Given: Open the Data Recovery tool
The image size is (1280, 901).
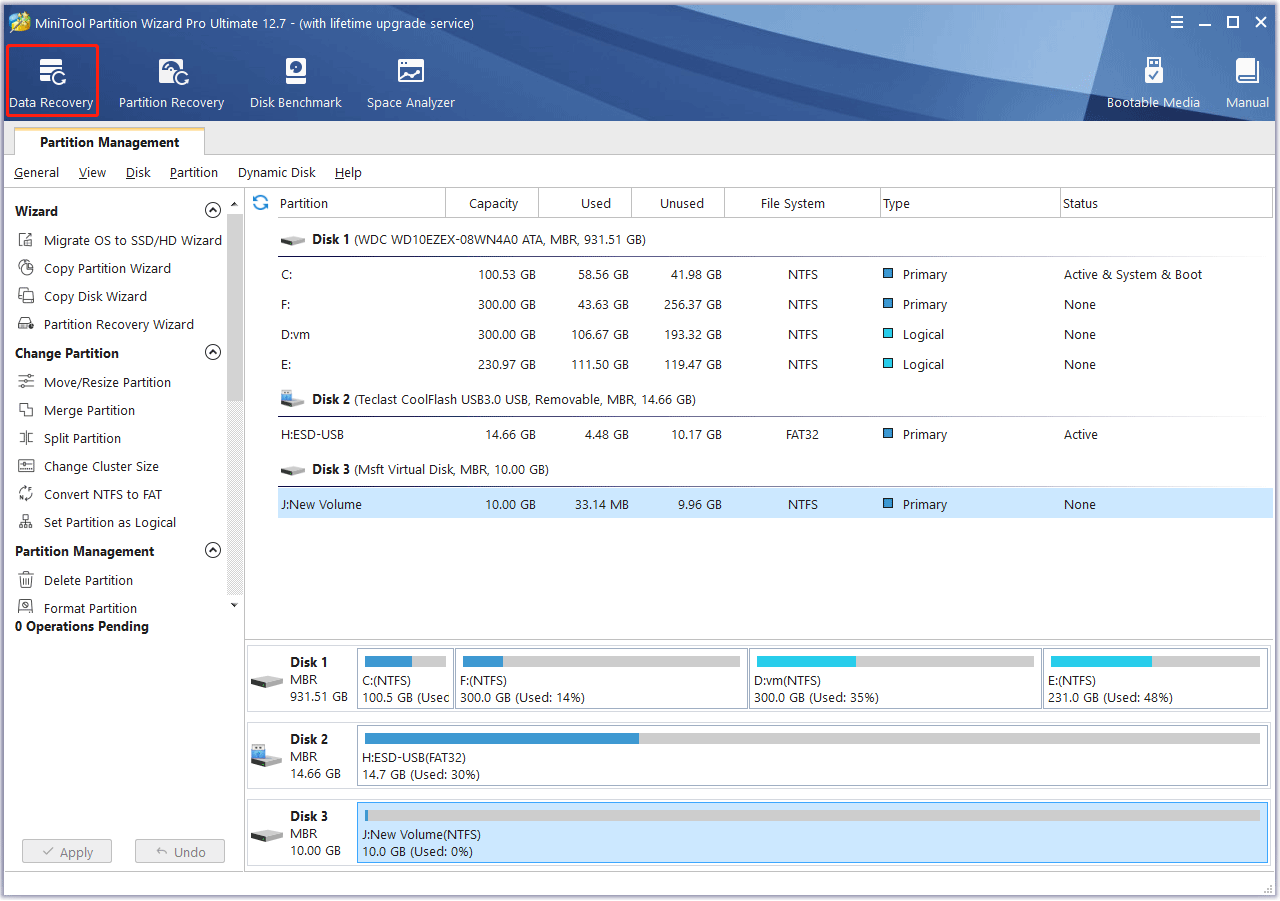Looking at the screenshot, I should (x=52, y=83).
